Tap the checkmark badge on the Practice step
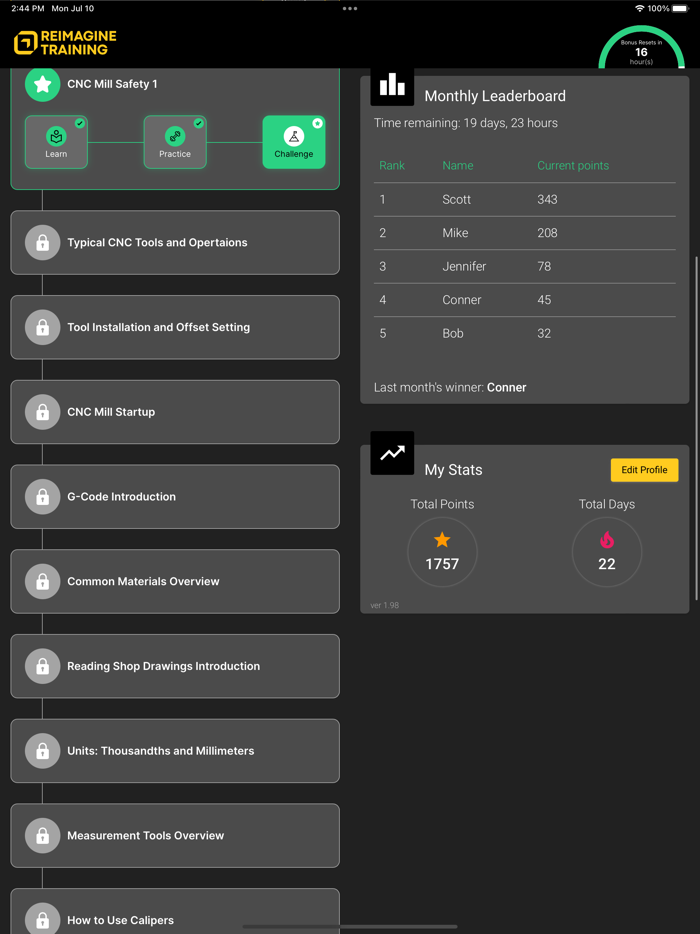 click(198, 123)
